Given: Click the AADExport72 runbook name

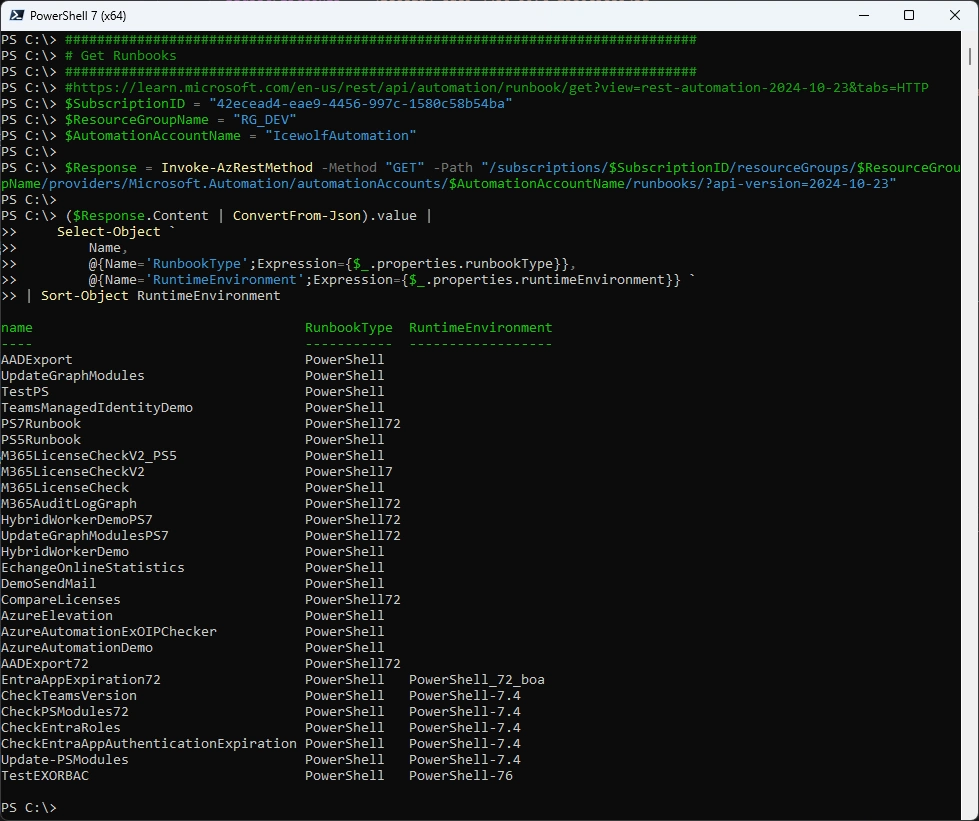Looking at the screenshot, I should [45, 664].
